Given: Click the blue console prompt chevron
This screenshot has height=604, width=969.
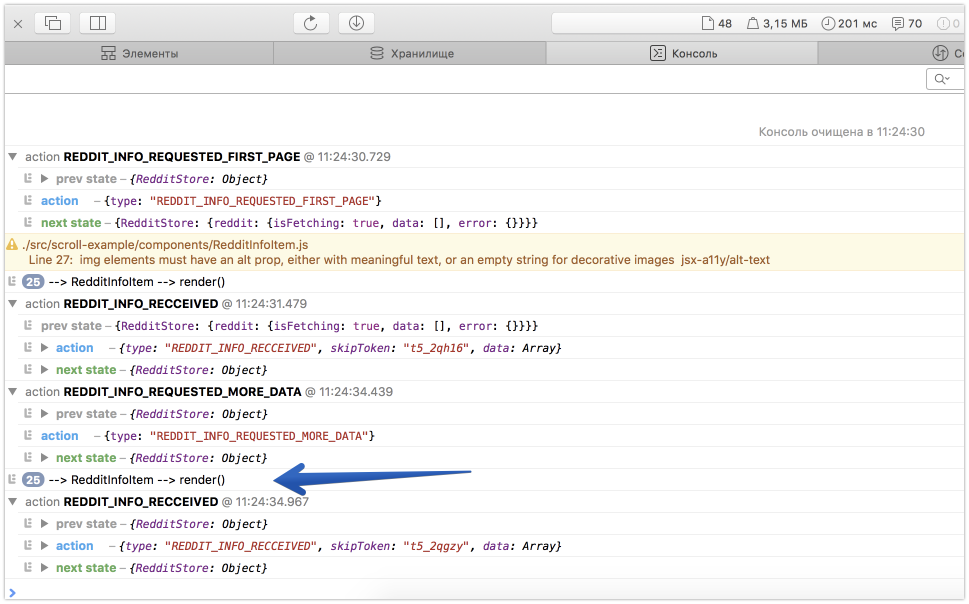Looking at the screenshot, I should tap(12, 593).
